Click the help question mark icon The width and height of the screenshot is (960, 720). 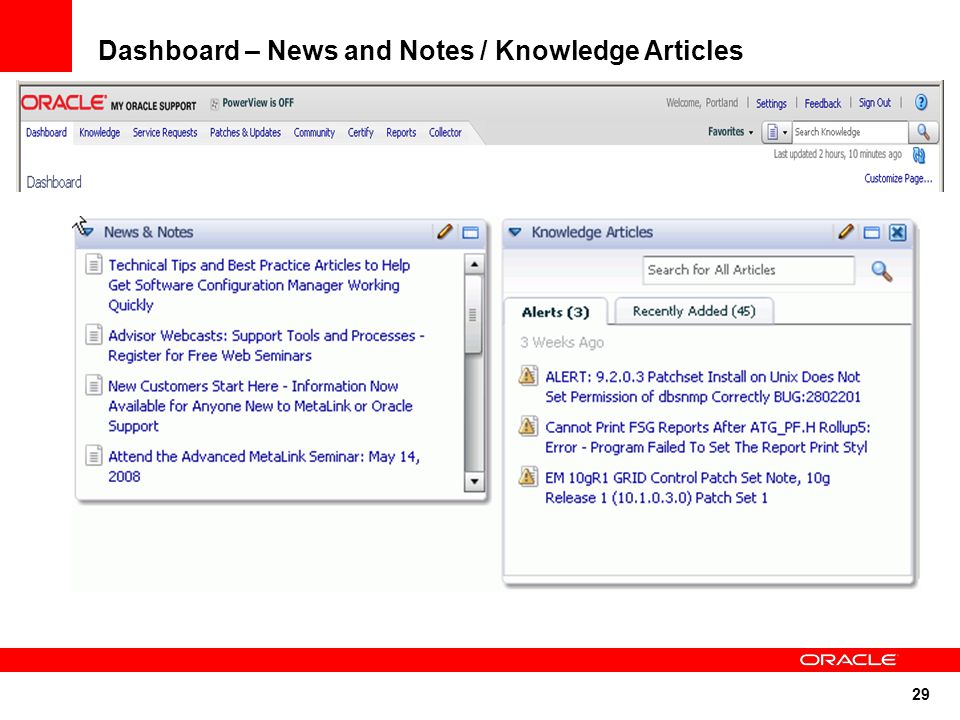920,103
